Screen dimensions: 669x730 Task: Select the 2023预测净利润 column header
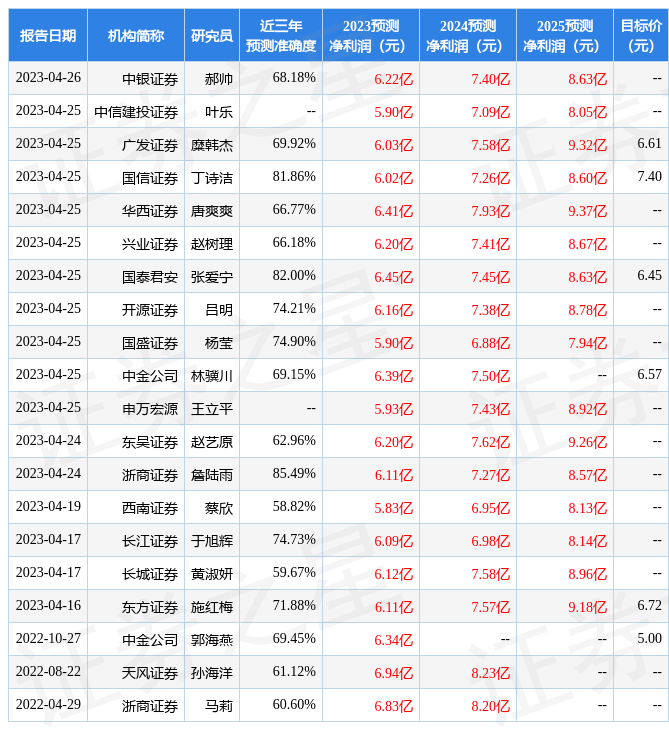tap(371, 35)
